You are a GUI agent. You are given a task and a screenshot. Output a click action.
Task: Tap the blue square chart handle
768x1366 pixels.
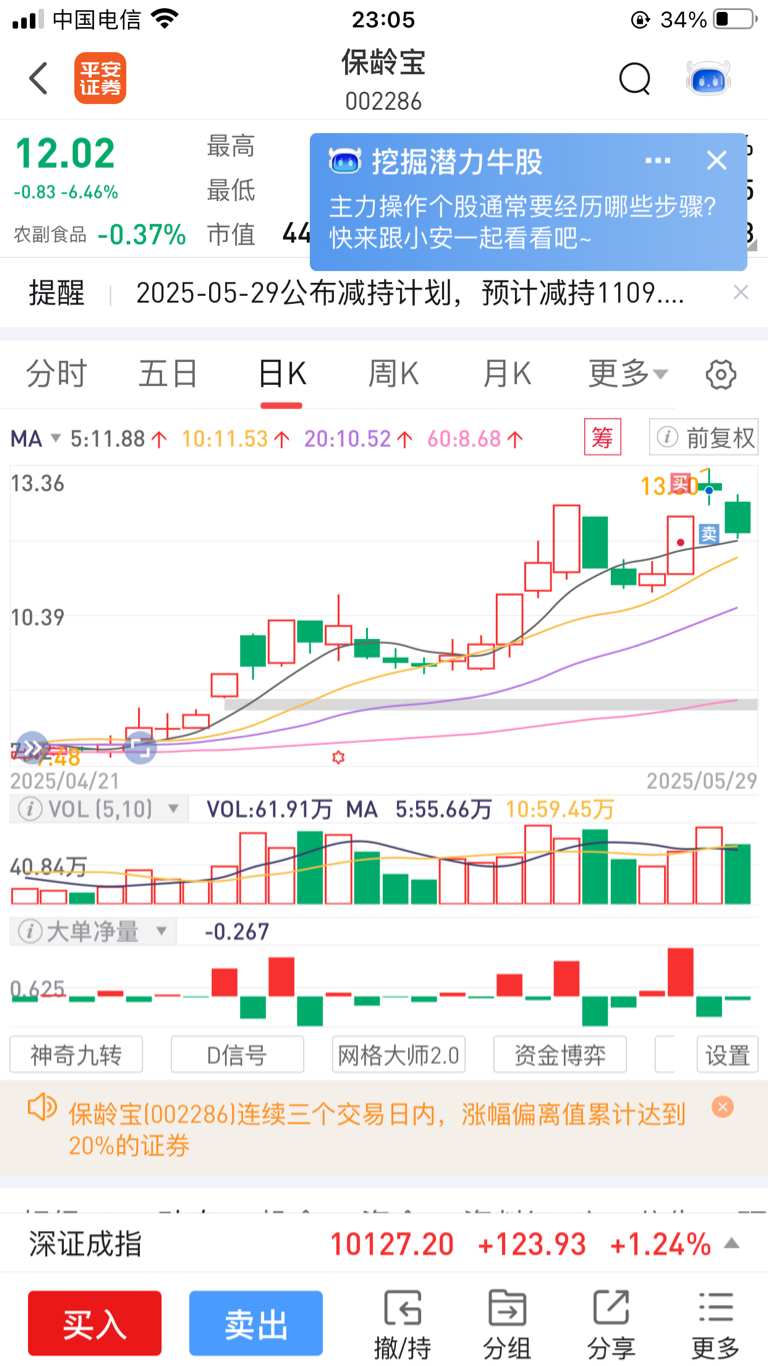[x=140, y=747]
